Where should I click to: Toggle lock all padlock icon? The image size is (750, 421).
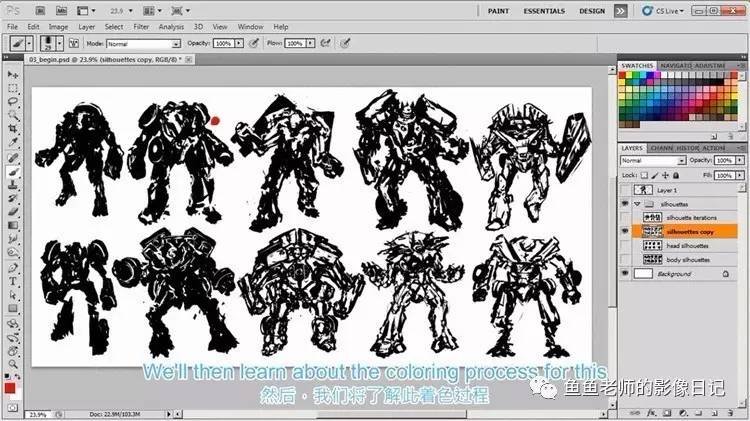tap(676, 176)
